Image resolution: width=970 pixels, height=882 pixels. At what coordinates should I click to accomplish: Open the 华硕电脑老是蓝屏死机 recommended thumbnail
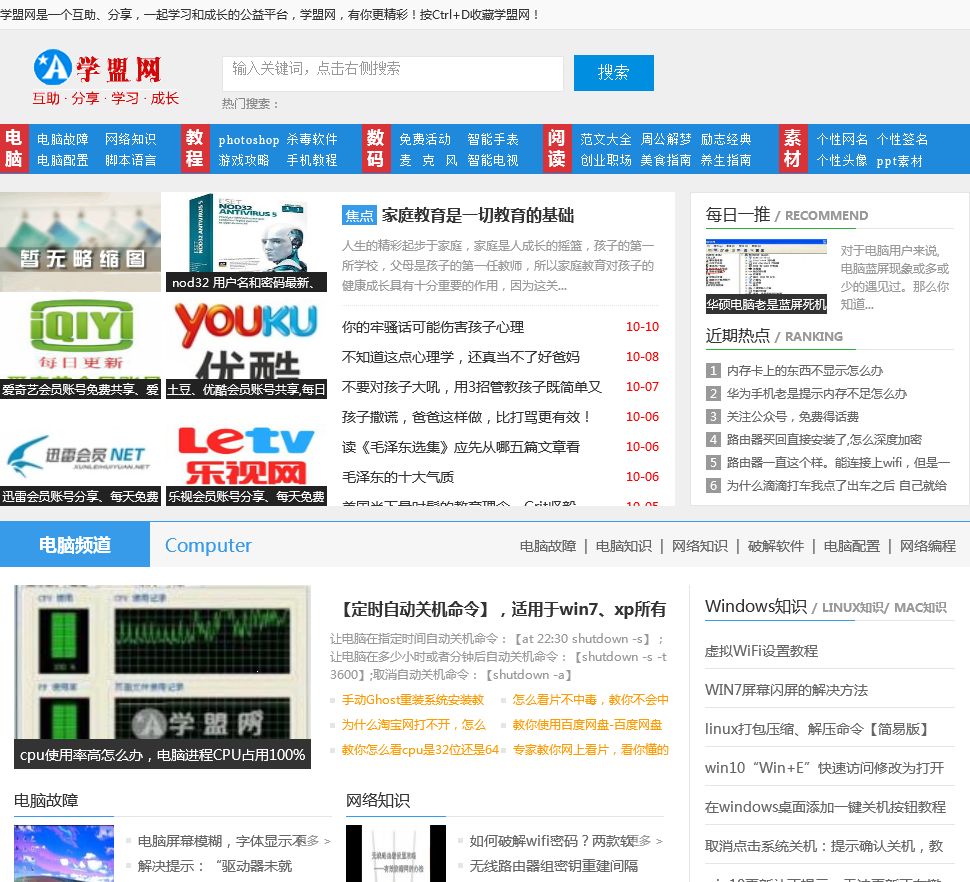[x=766, y=276]
